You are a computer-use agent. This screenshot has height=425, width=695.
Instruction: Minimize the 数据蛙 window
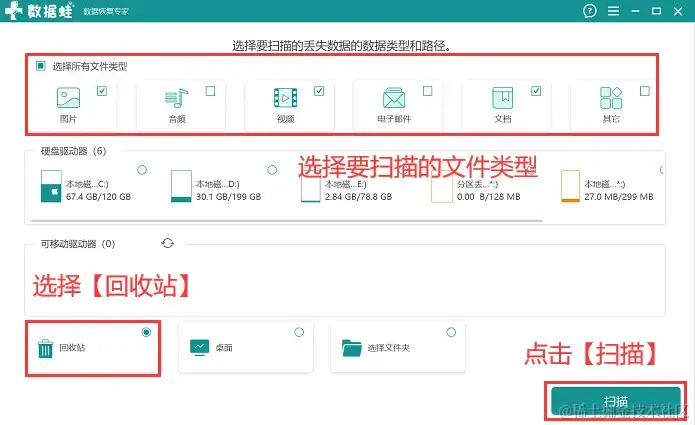(636, 11)
